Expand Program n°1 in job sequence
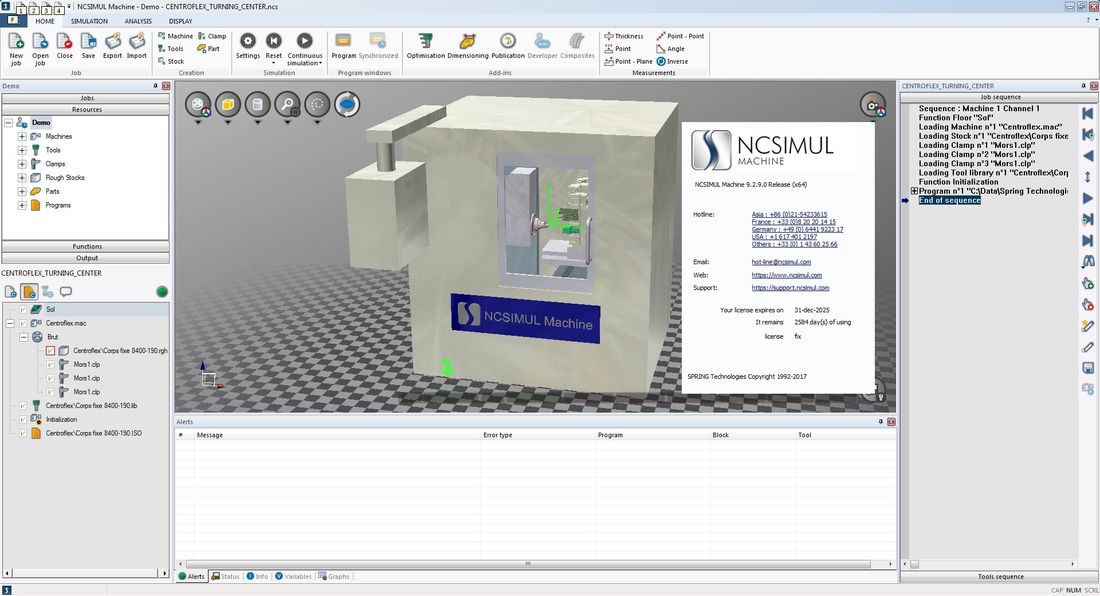The image size is (1100, 596). pos(914,191)
